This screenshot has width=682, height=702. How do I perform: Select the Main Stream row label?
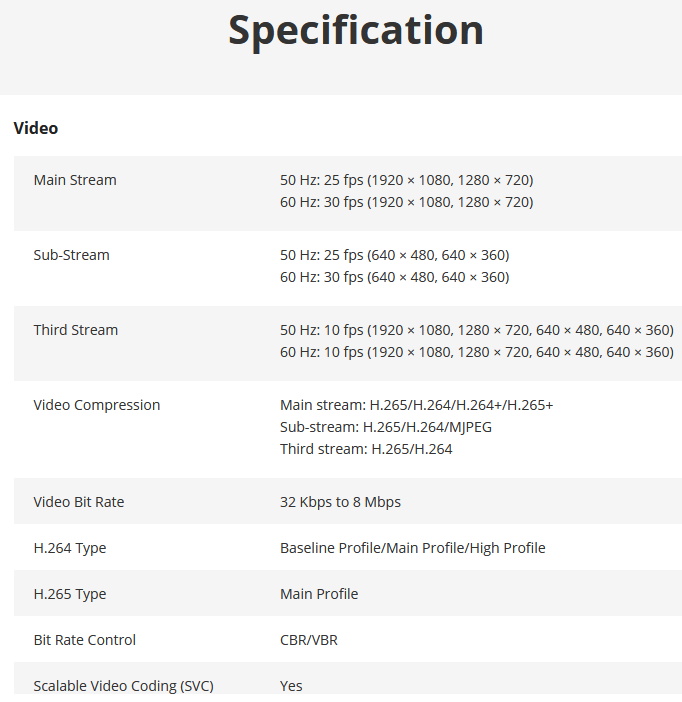pos(75,180)
